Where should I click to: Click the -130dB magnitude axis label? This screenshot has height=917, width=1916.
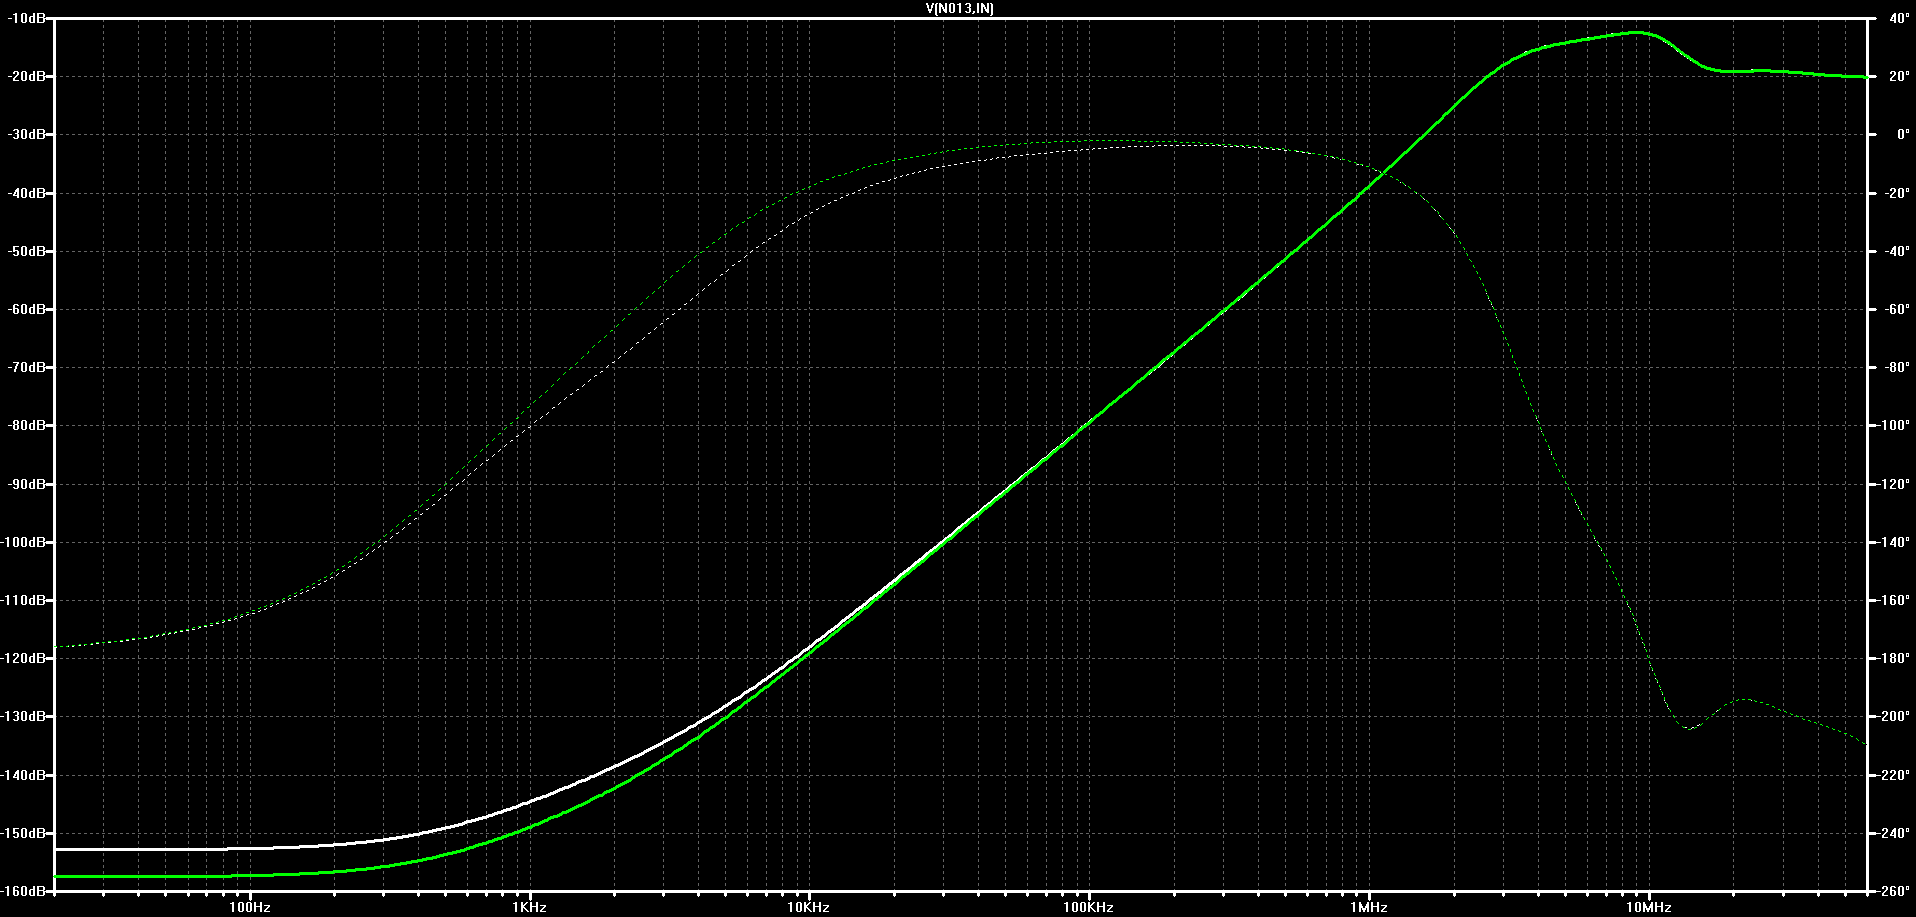[x=24, y=716]
